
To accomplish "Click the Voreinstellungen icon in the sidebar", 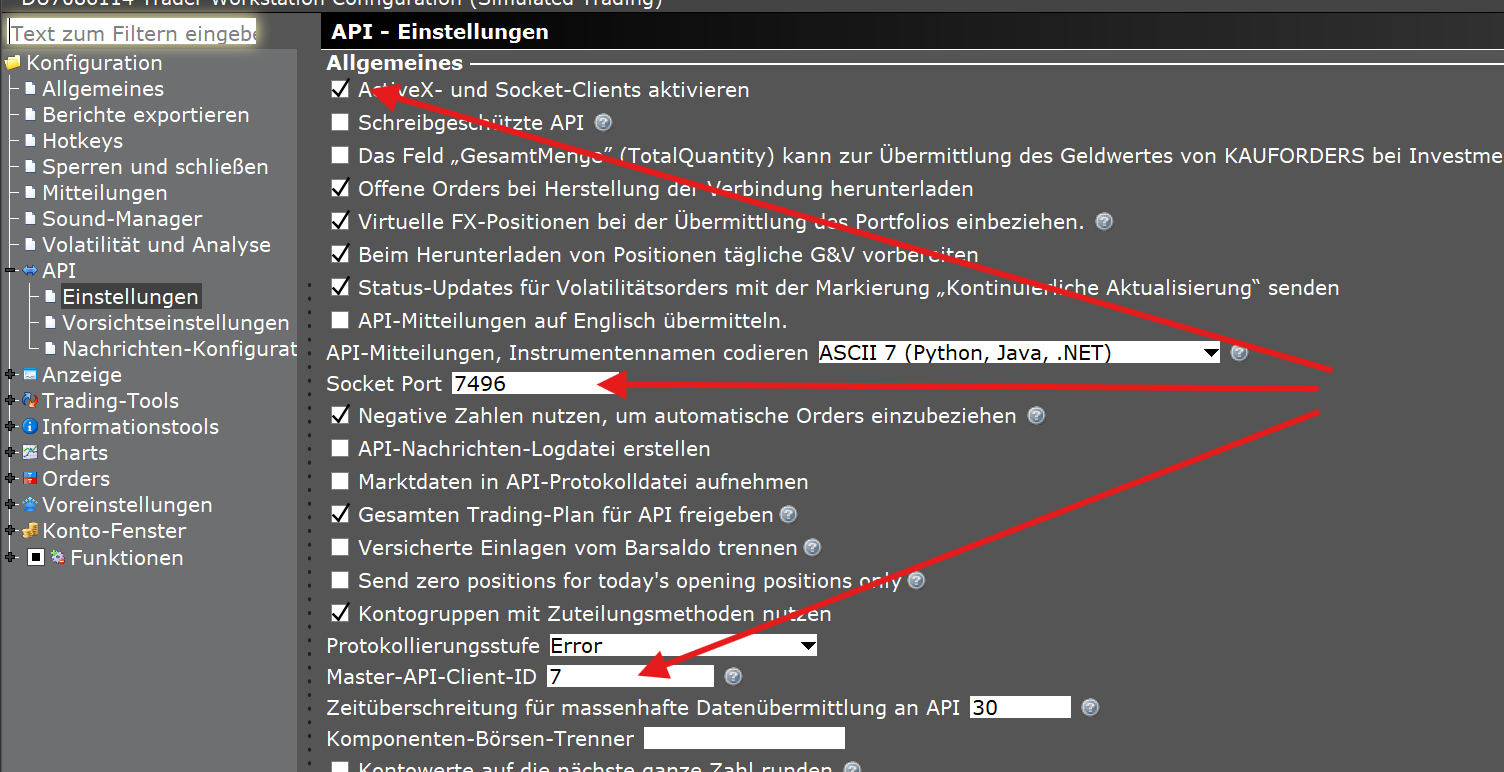I will pos(30,505).
